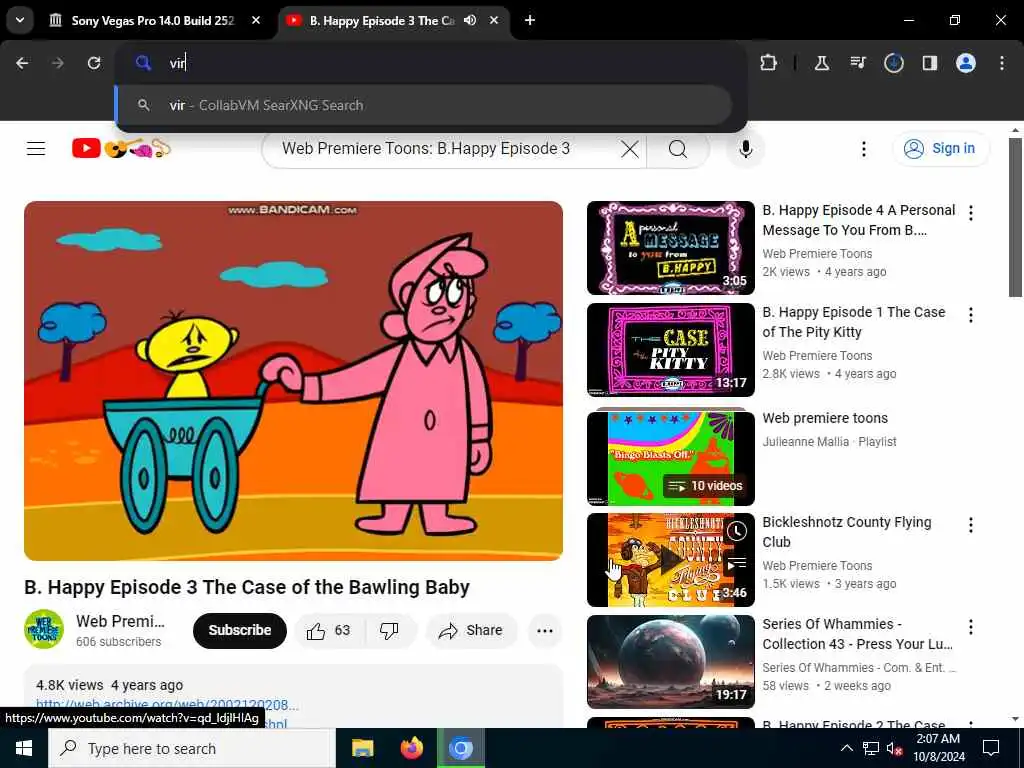The height and width of the screenshot is (768, 1024).
Task: Open the YouTube hamburger guide menu
Action: (36, 149)
